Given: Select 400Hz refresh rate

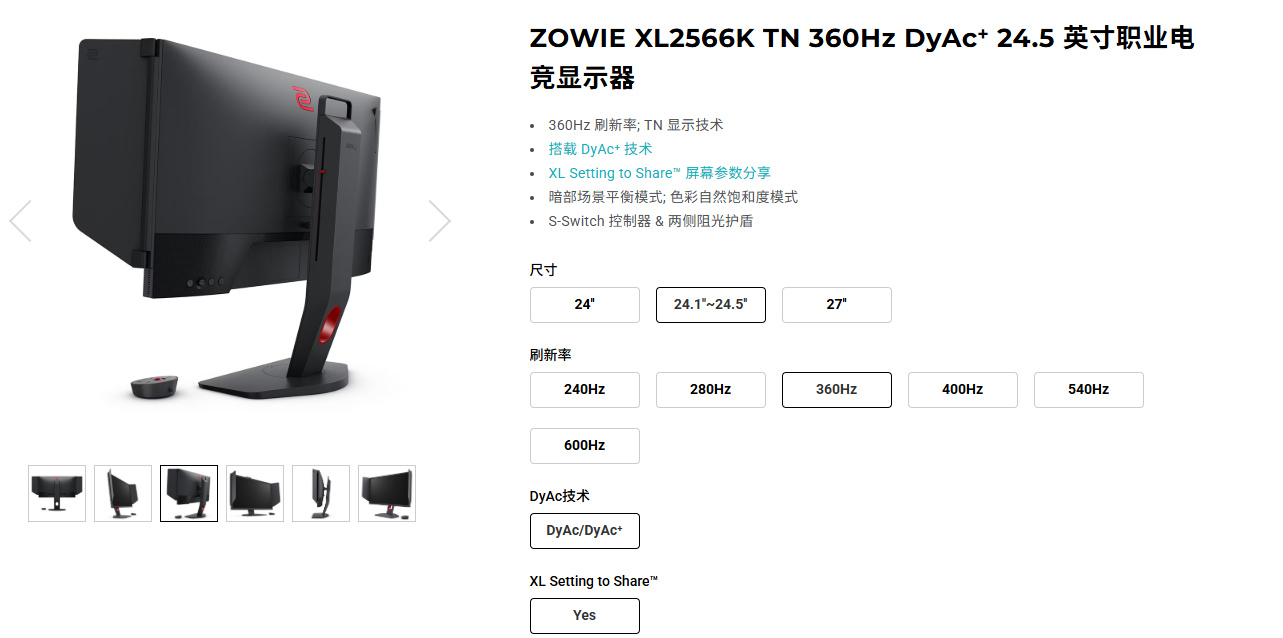Looking at the screenshot, I should tap(963, 390).
